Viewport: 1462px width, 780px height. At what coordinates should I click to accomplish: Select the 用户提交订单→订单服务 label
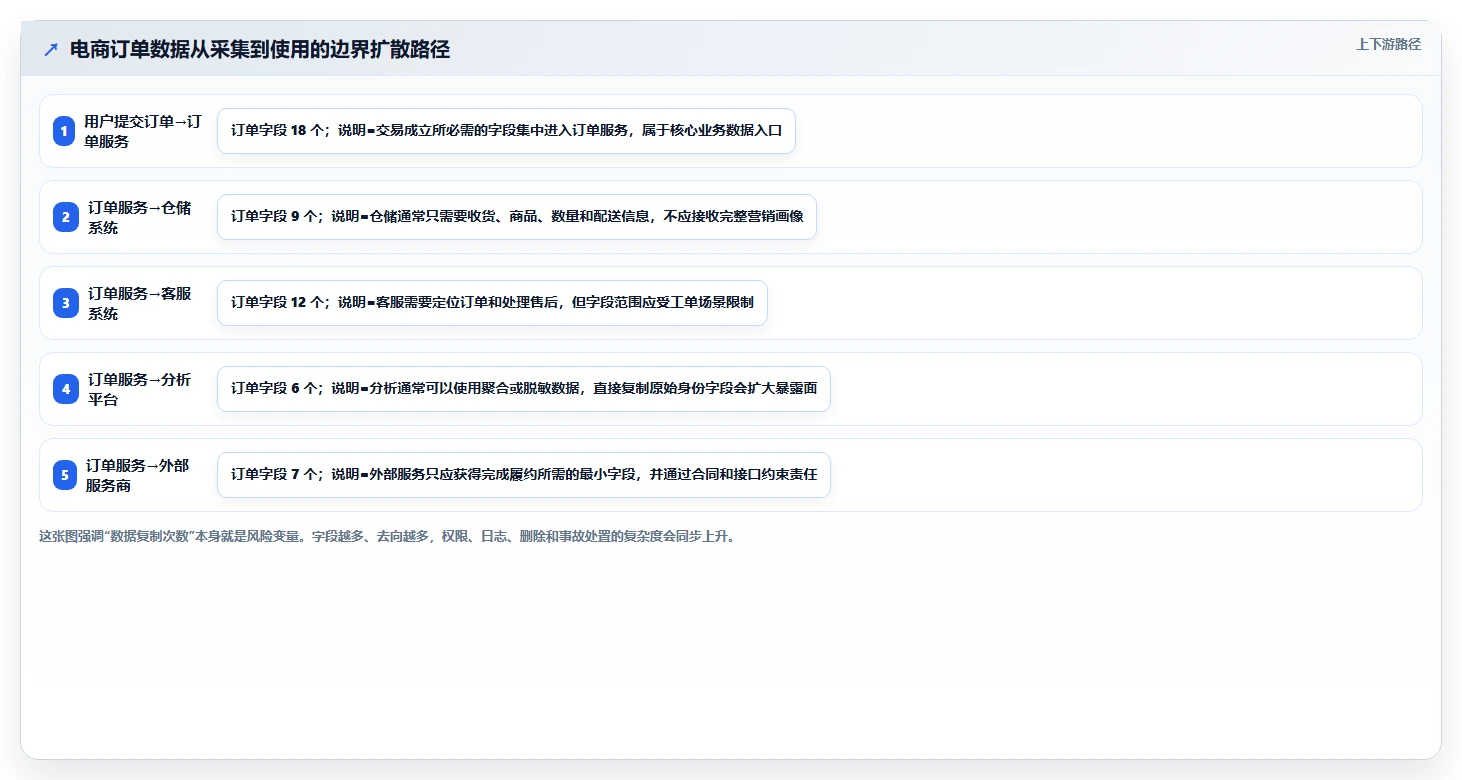click(144, 131)
